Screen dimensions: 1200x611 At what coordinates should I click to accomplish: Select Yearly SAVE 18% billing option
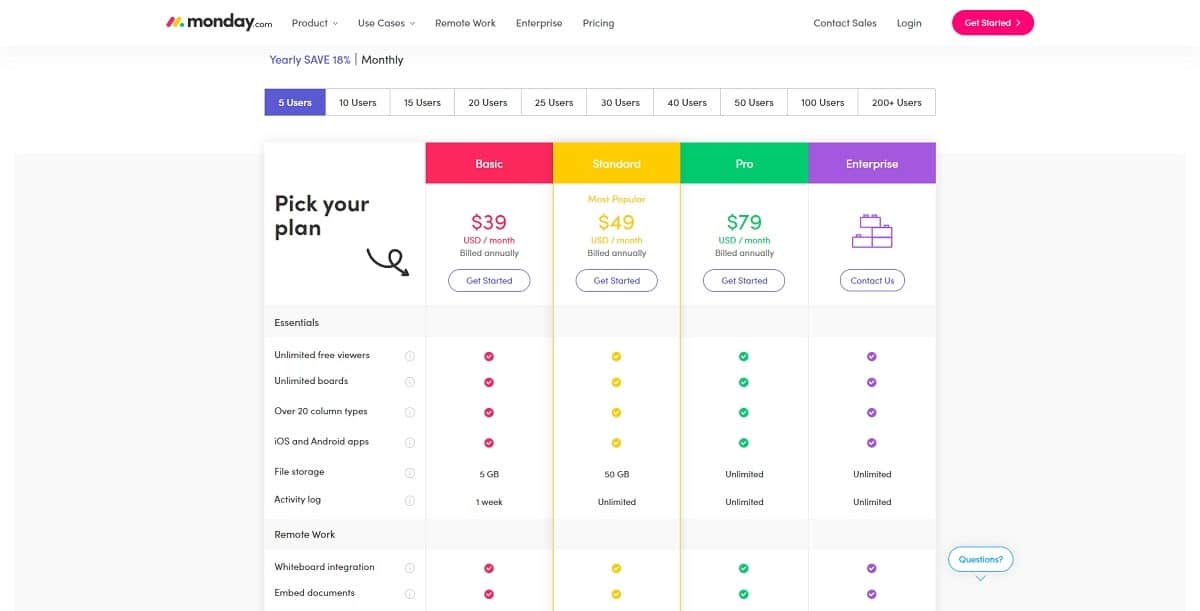point(310,60)
